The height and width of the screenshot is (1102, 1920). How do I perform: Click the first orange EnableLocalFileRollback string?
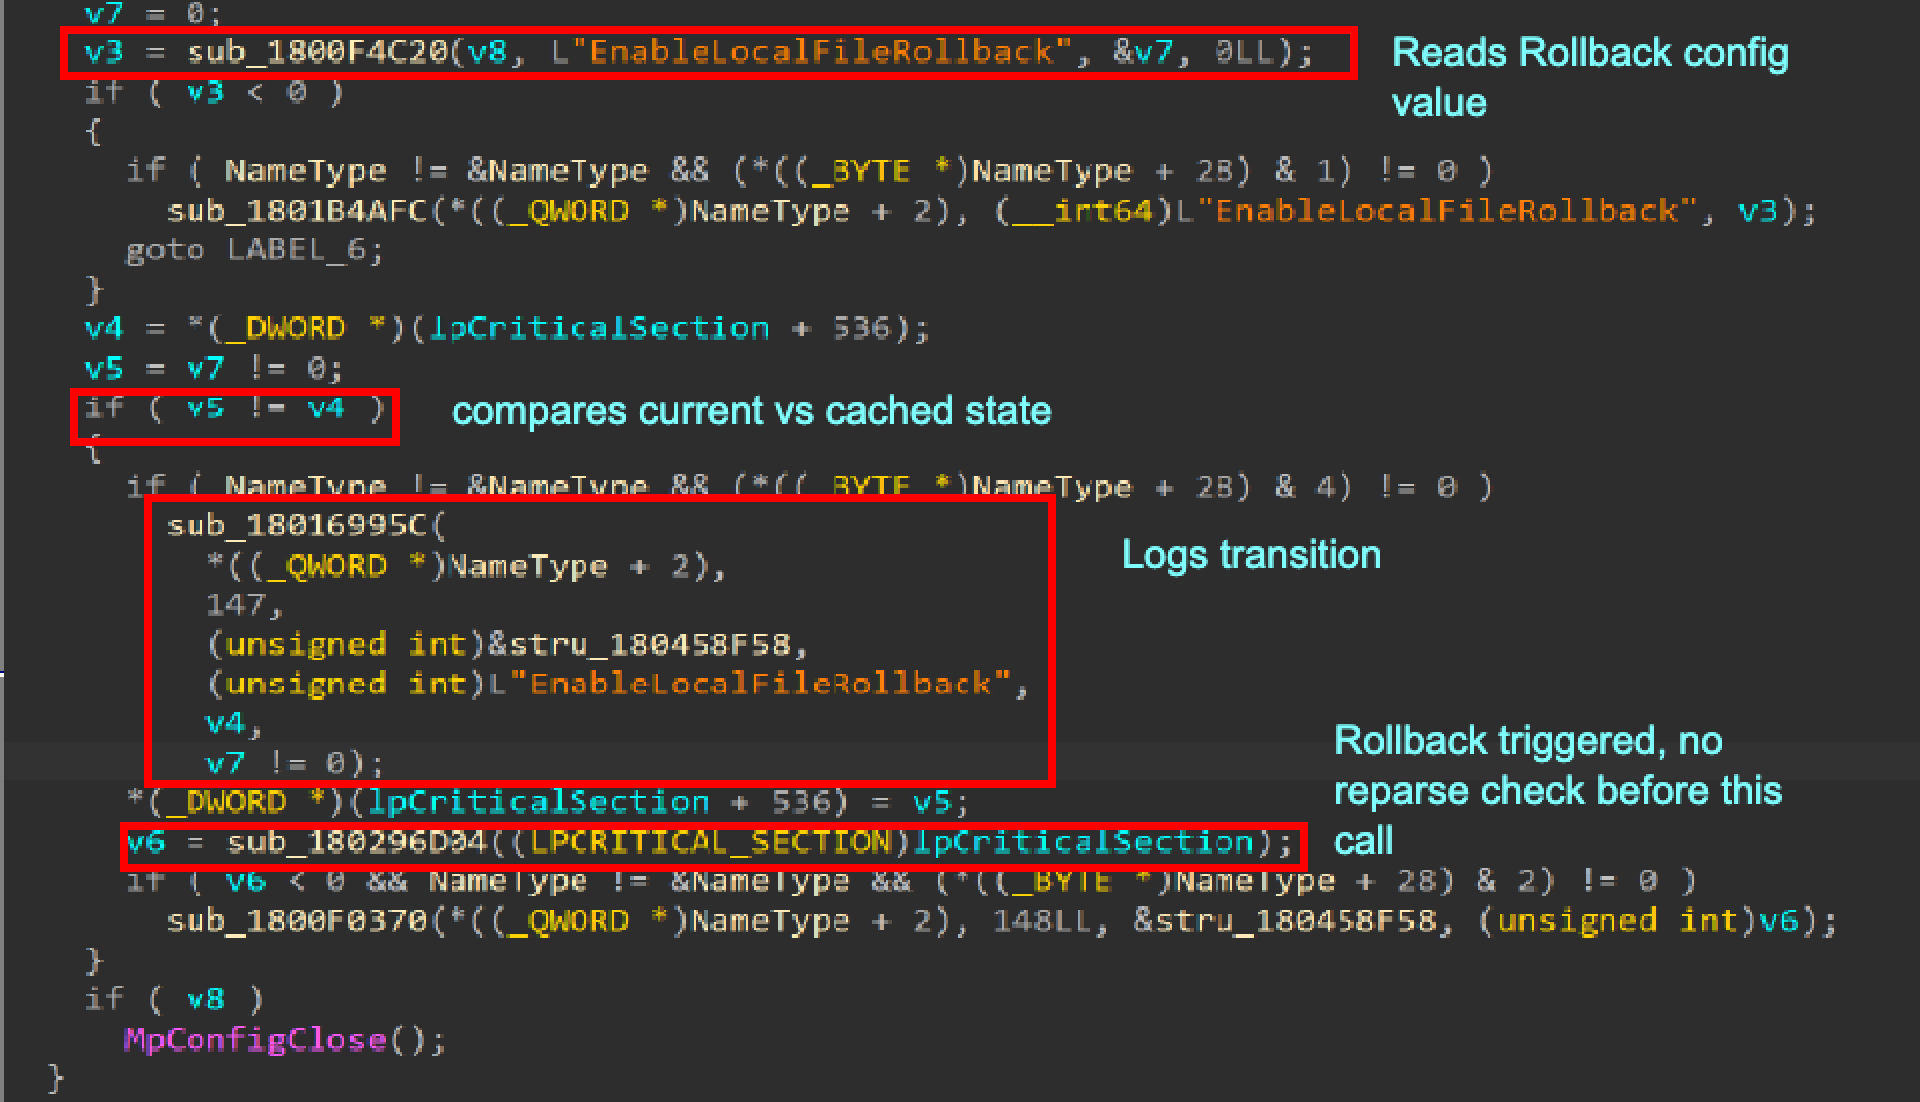click(821, 52)
